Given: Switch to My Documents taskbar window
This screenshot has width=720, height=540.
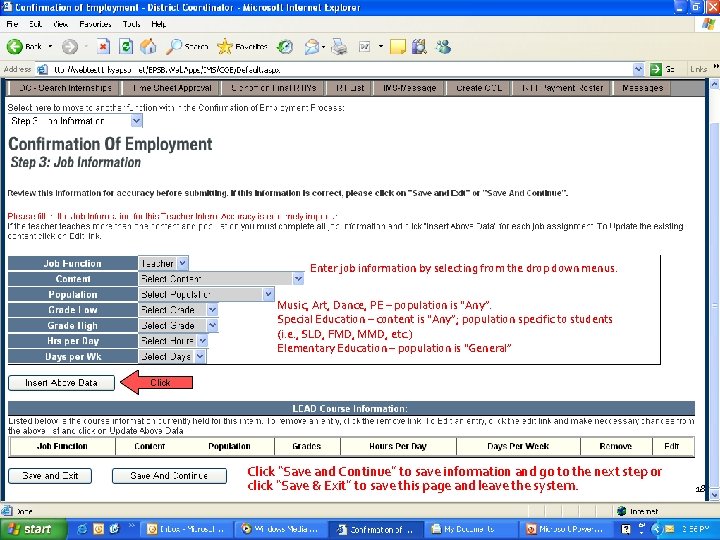Looking at the screenshot, I should [x=470, y=529].
